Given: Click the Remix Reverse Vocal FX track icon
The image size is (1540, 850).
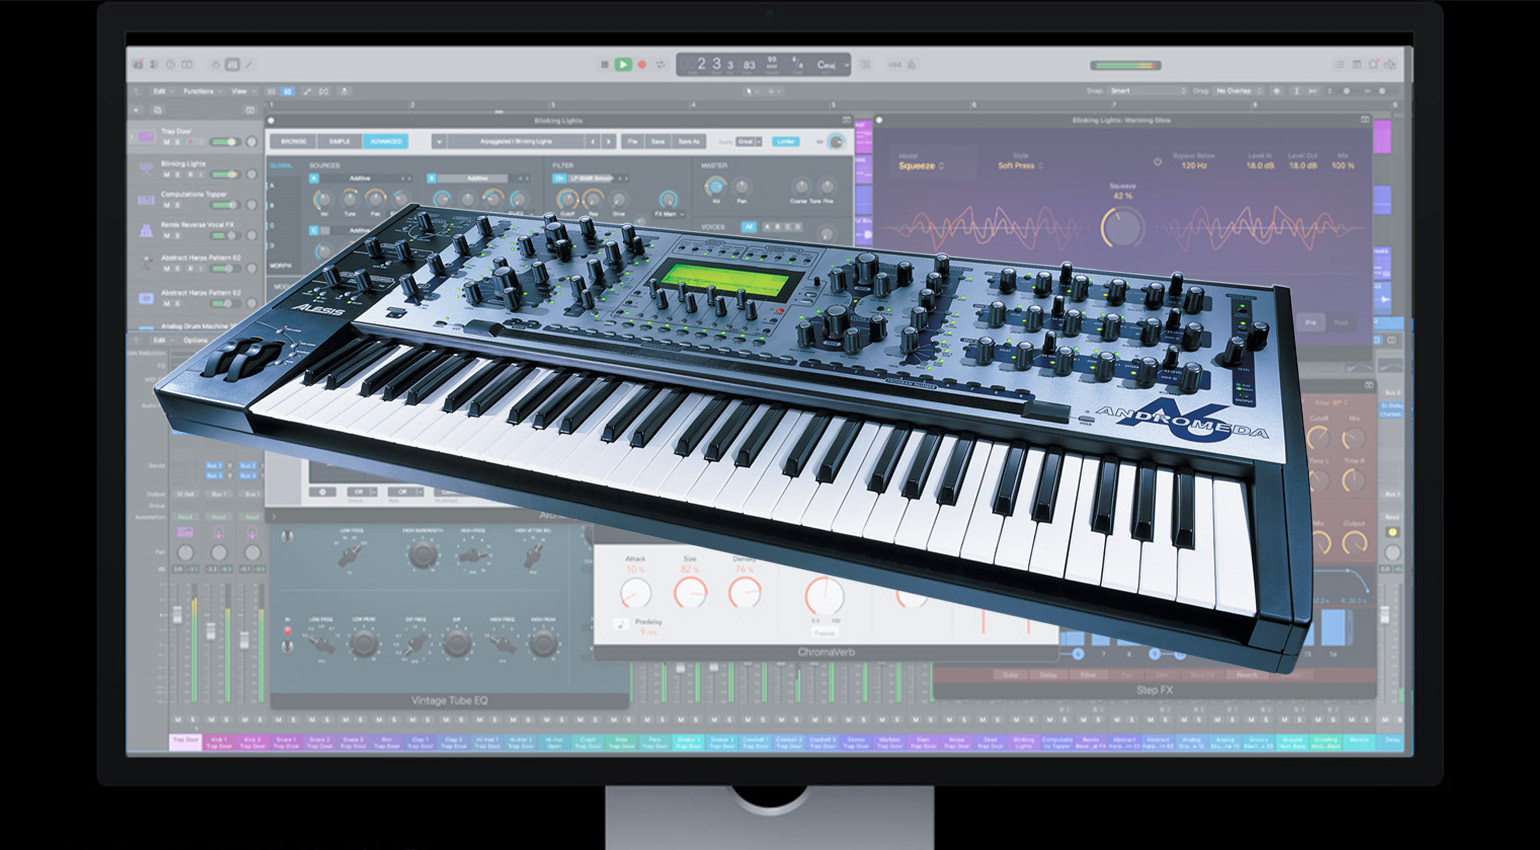Looking at the screenshot, I should (146, 230).
